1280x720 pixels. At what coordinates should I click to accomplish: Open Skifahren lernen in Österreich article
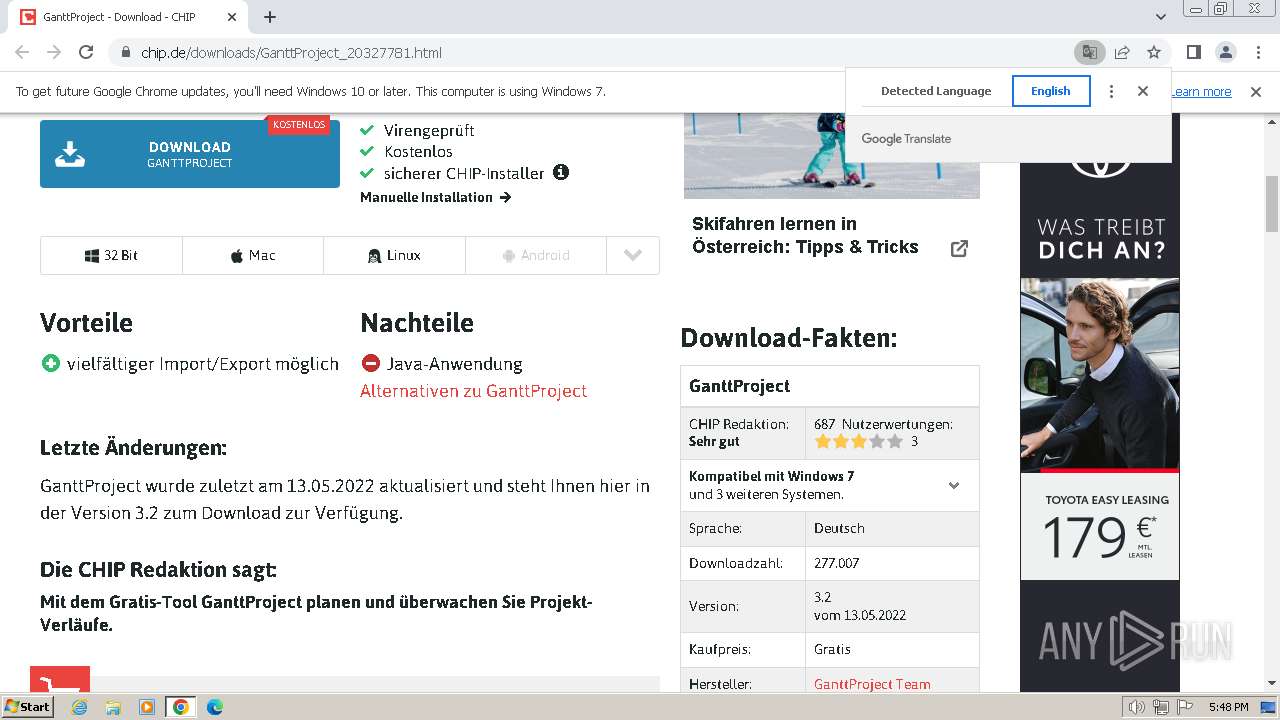point(805,235)
